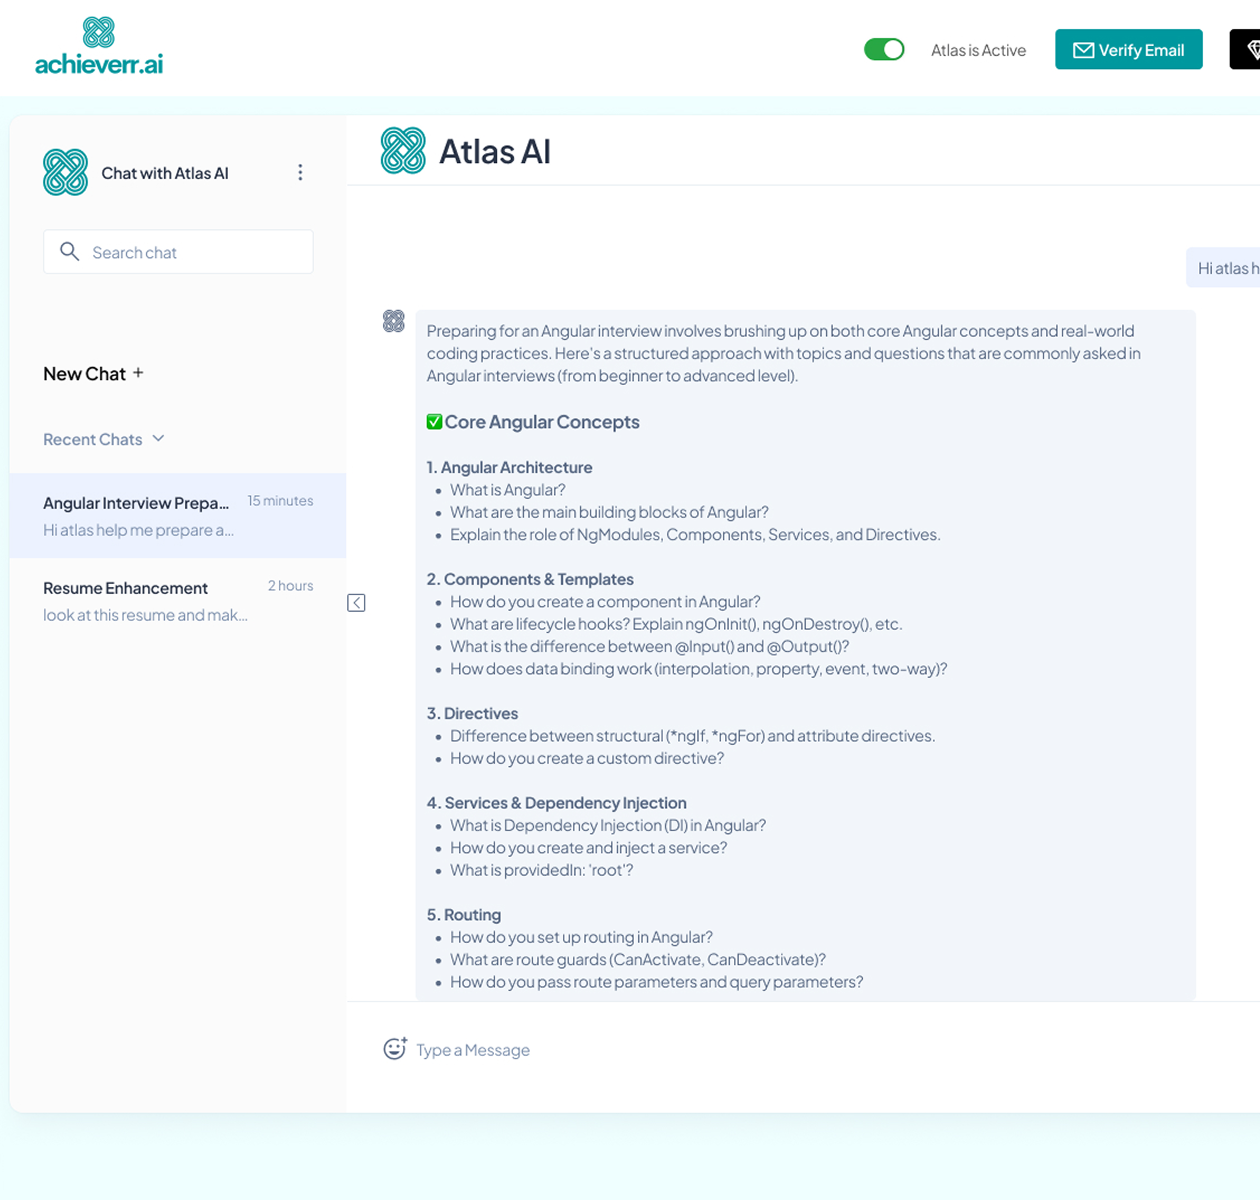Click the Recent Chats section label
1260x1200 pixels.
(92, 439)
